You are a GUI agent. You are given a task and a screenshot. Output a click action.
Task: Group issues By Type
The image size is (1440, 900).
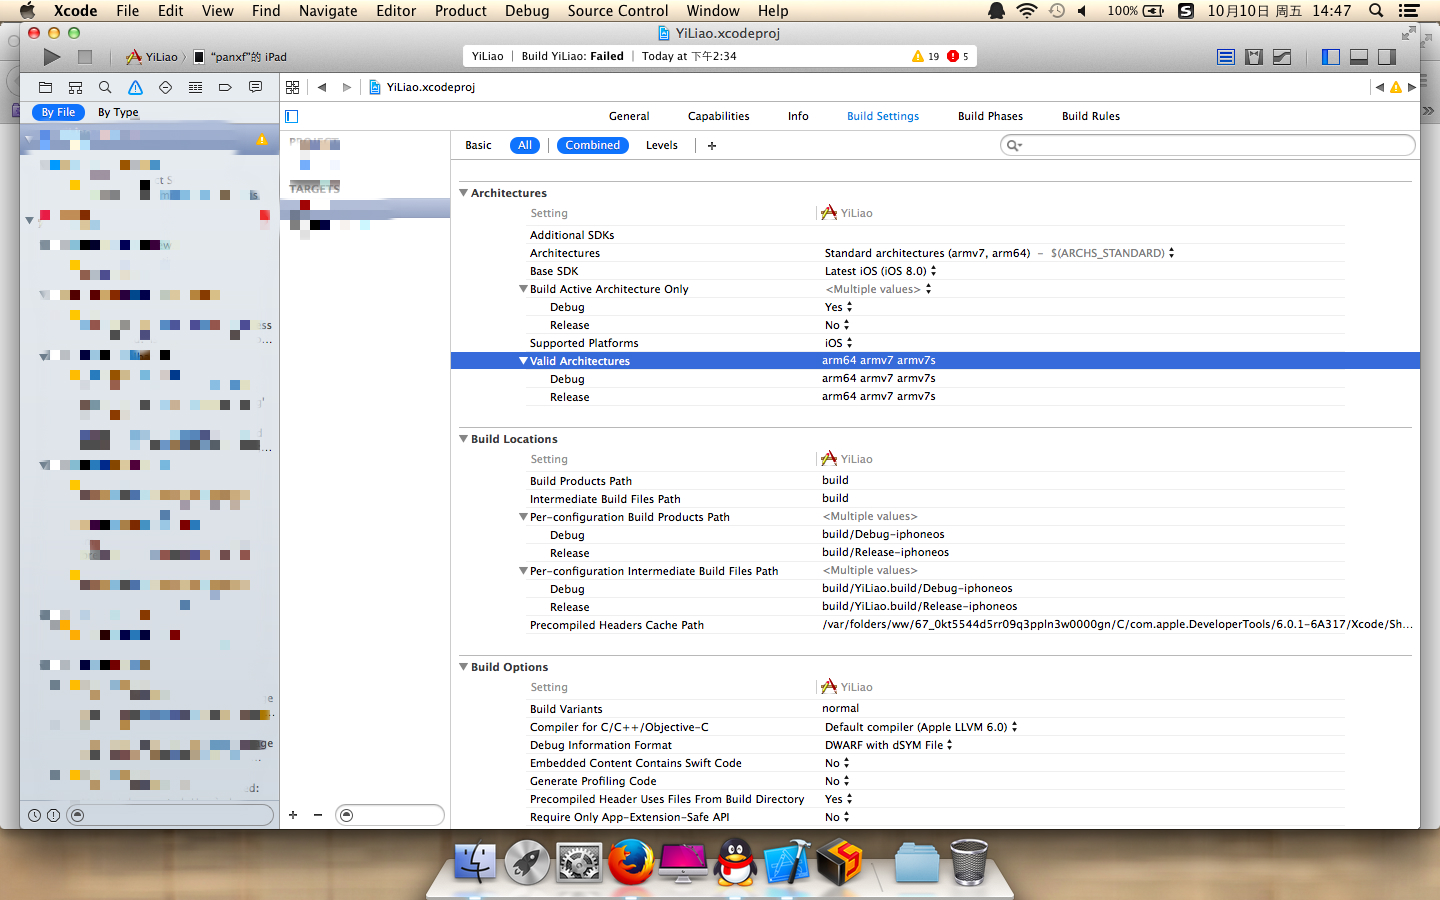118,112
